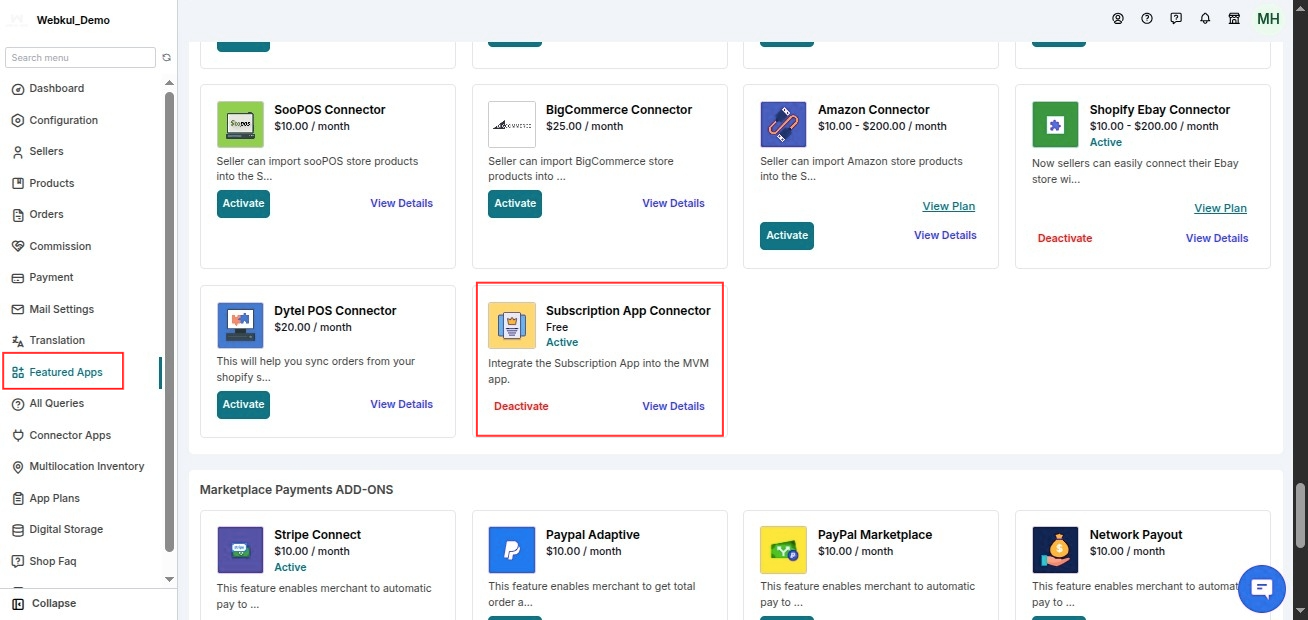1308x620 pixels.
Task: Focus the Search menu field
Action: tap(80, 58)
